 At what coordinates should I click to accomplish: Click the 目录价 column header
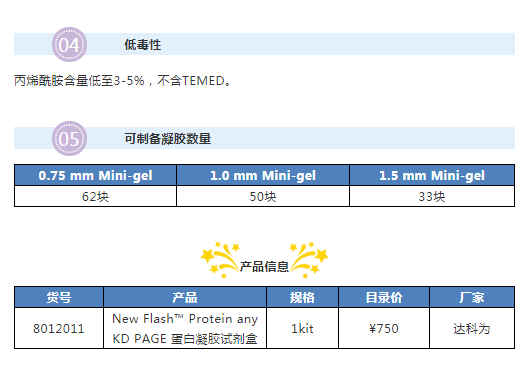tap(384, 298)
